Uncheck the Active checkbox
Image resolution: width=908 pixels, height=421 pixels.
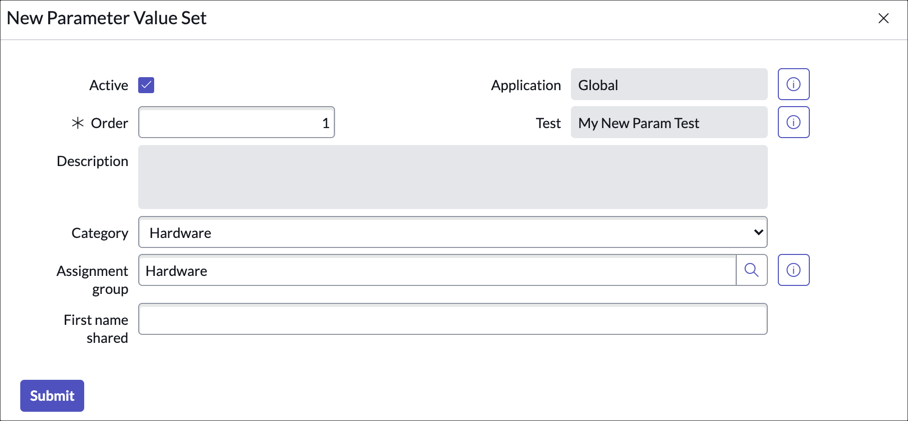146,85
